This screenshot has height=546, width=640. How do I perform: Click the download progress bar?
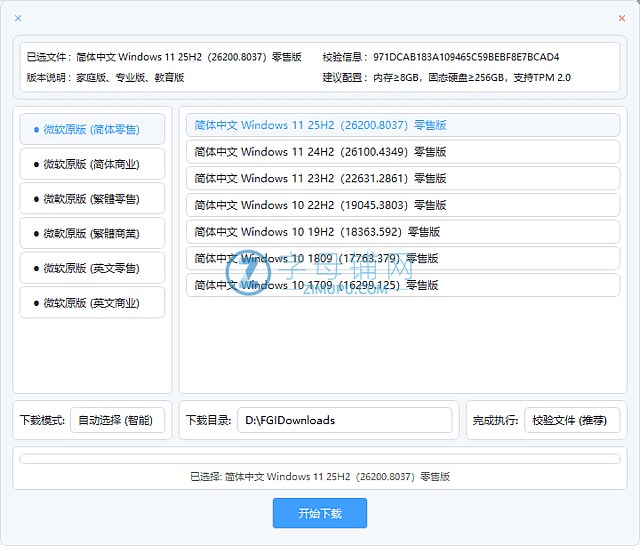click(x=320, y=459)
